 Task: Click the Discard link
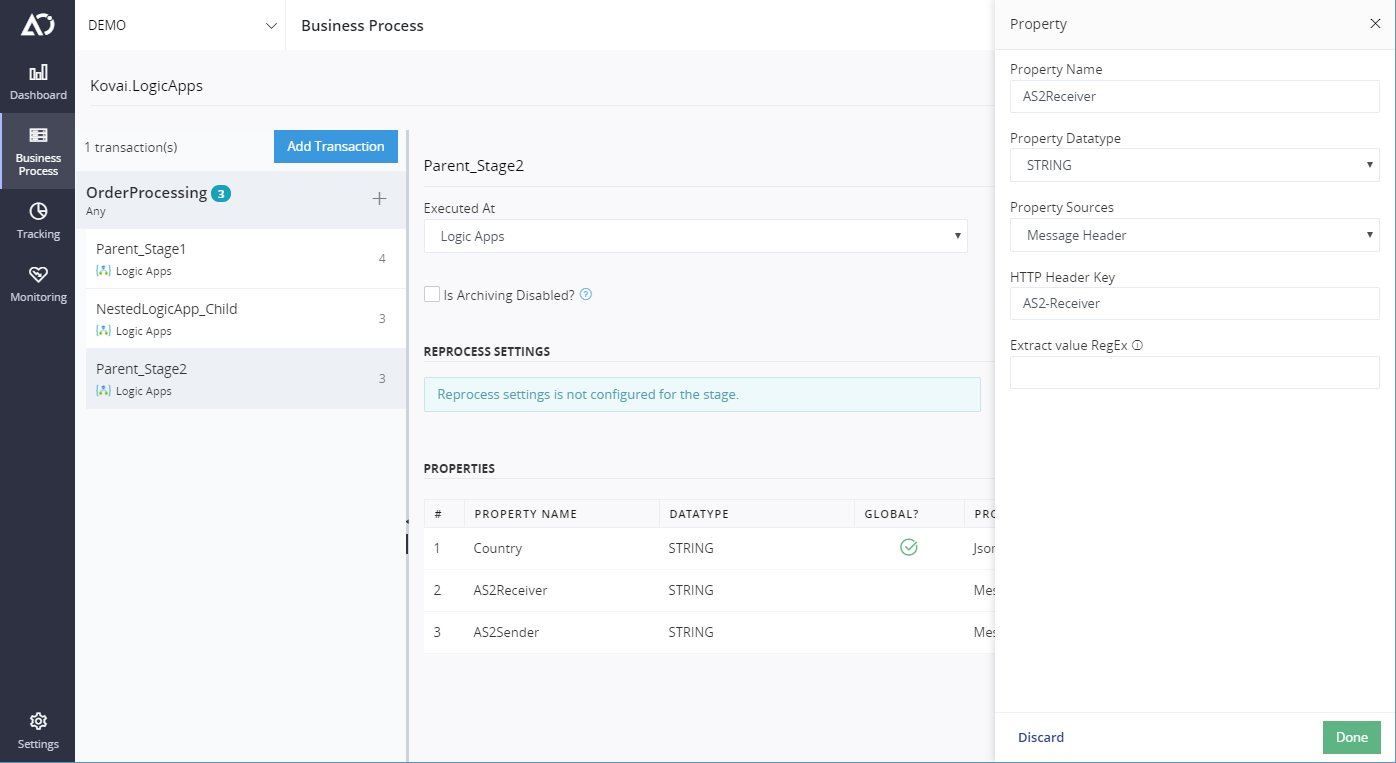coord(1041,737)
